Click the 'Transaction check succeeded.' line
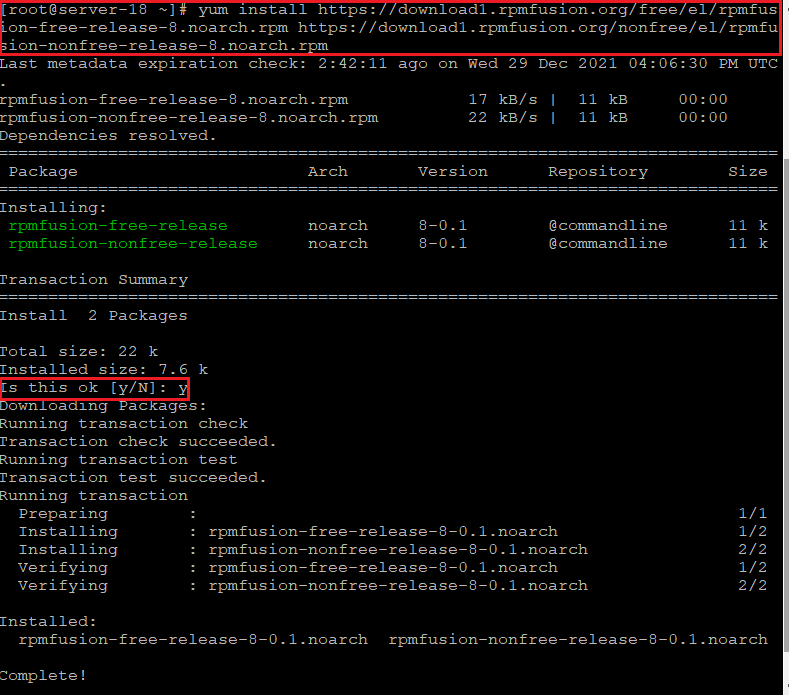This screenshot has width=789, height=695. tap(138, 442)
